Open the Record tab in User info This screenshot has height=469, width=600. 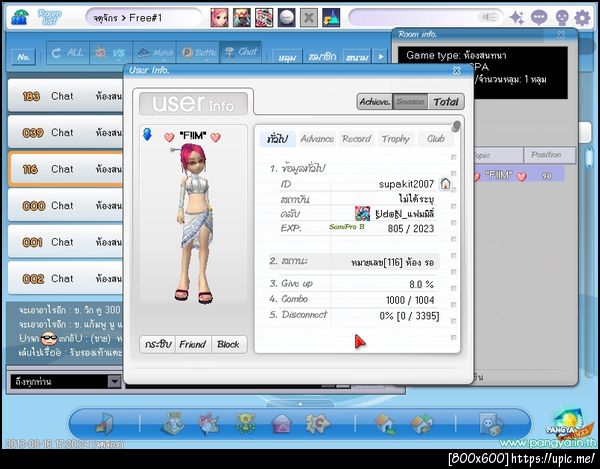pyautogui.click(x=357, y=139)
